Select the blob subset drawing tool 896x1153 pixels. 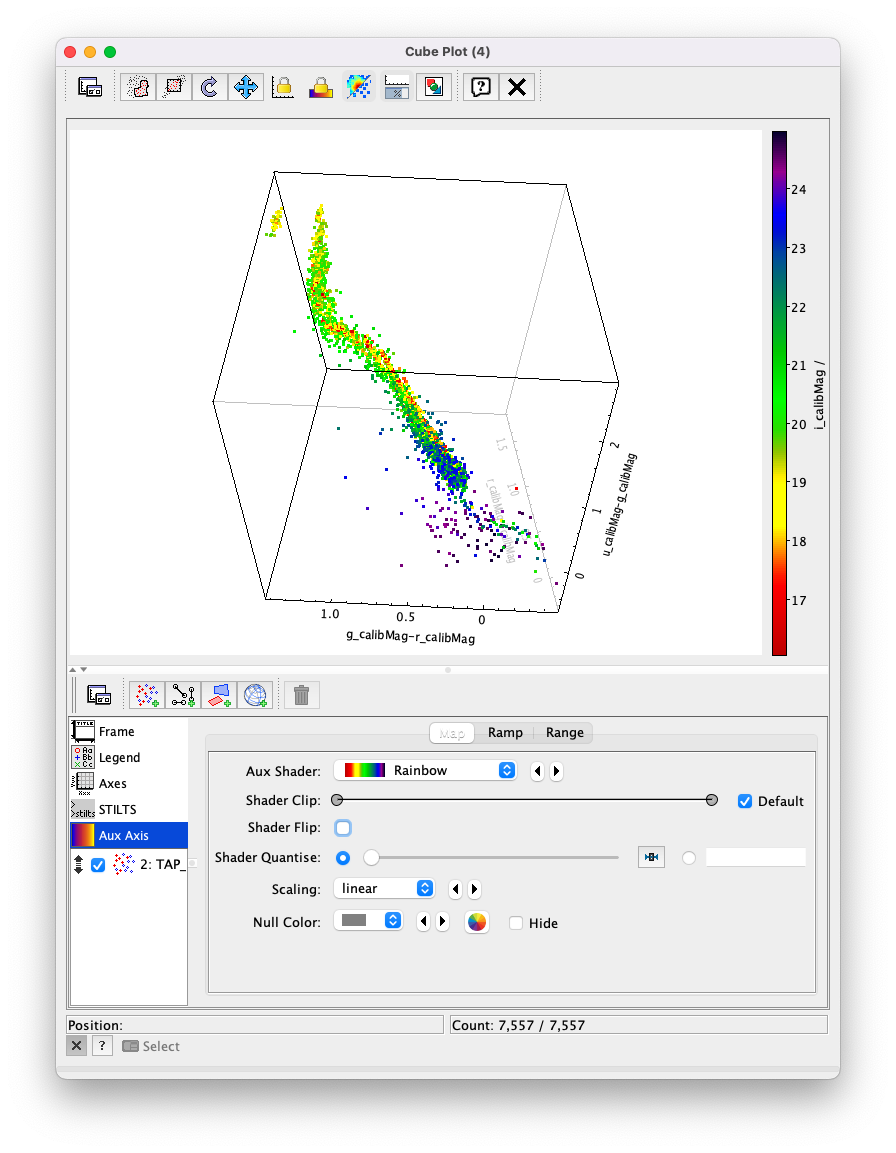coord(137,86)
